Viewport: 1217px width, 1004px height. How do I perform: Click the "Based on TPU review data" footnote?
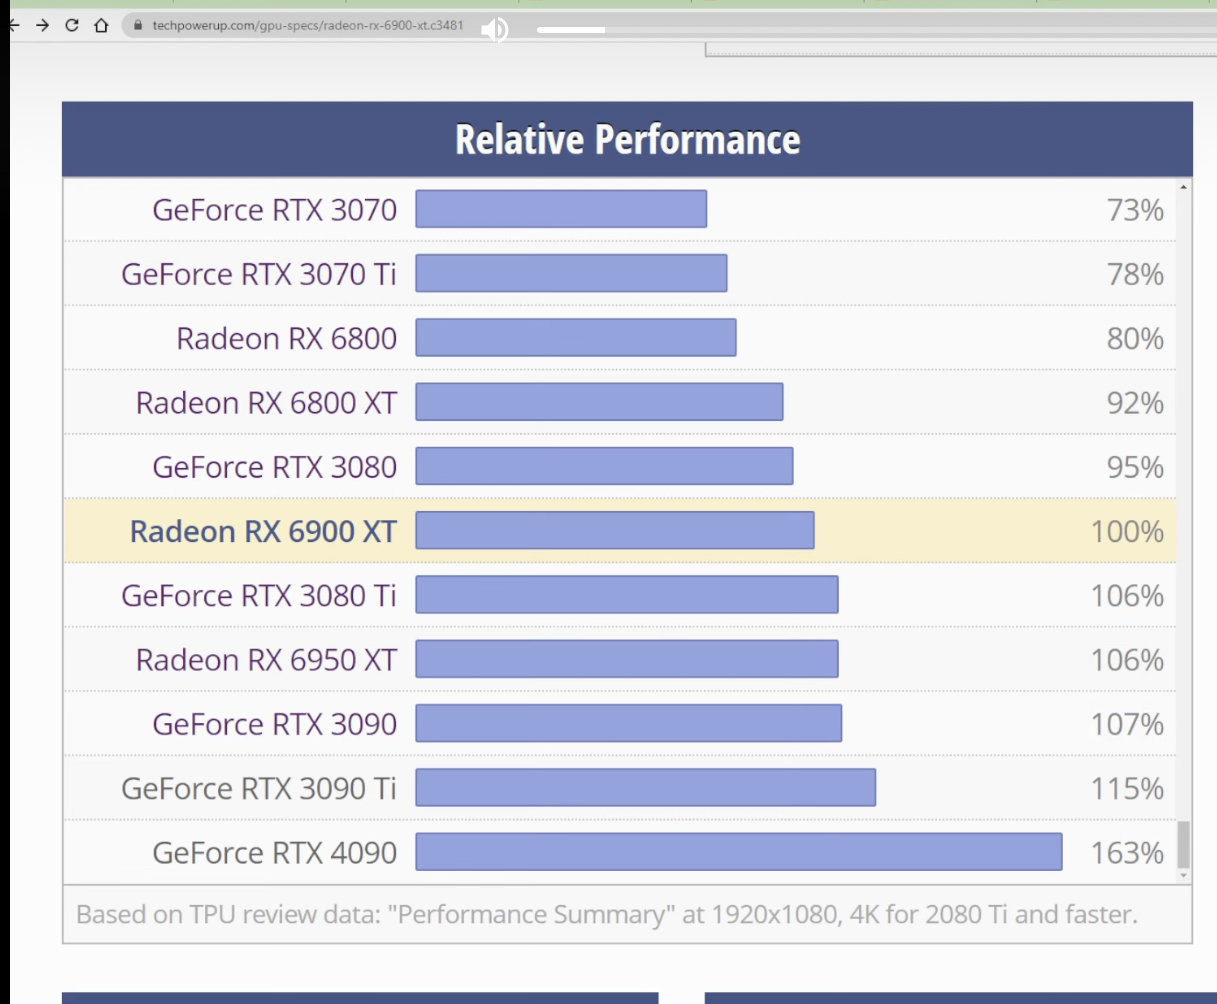pos(607,914)
